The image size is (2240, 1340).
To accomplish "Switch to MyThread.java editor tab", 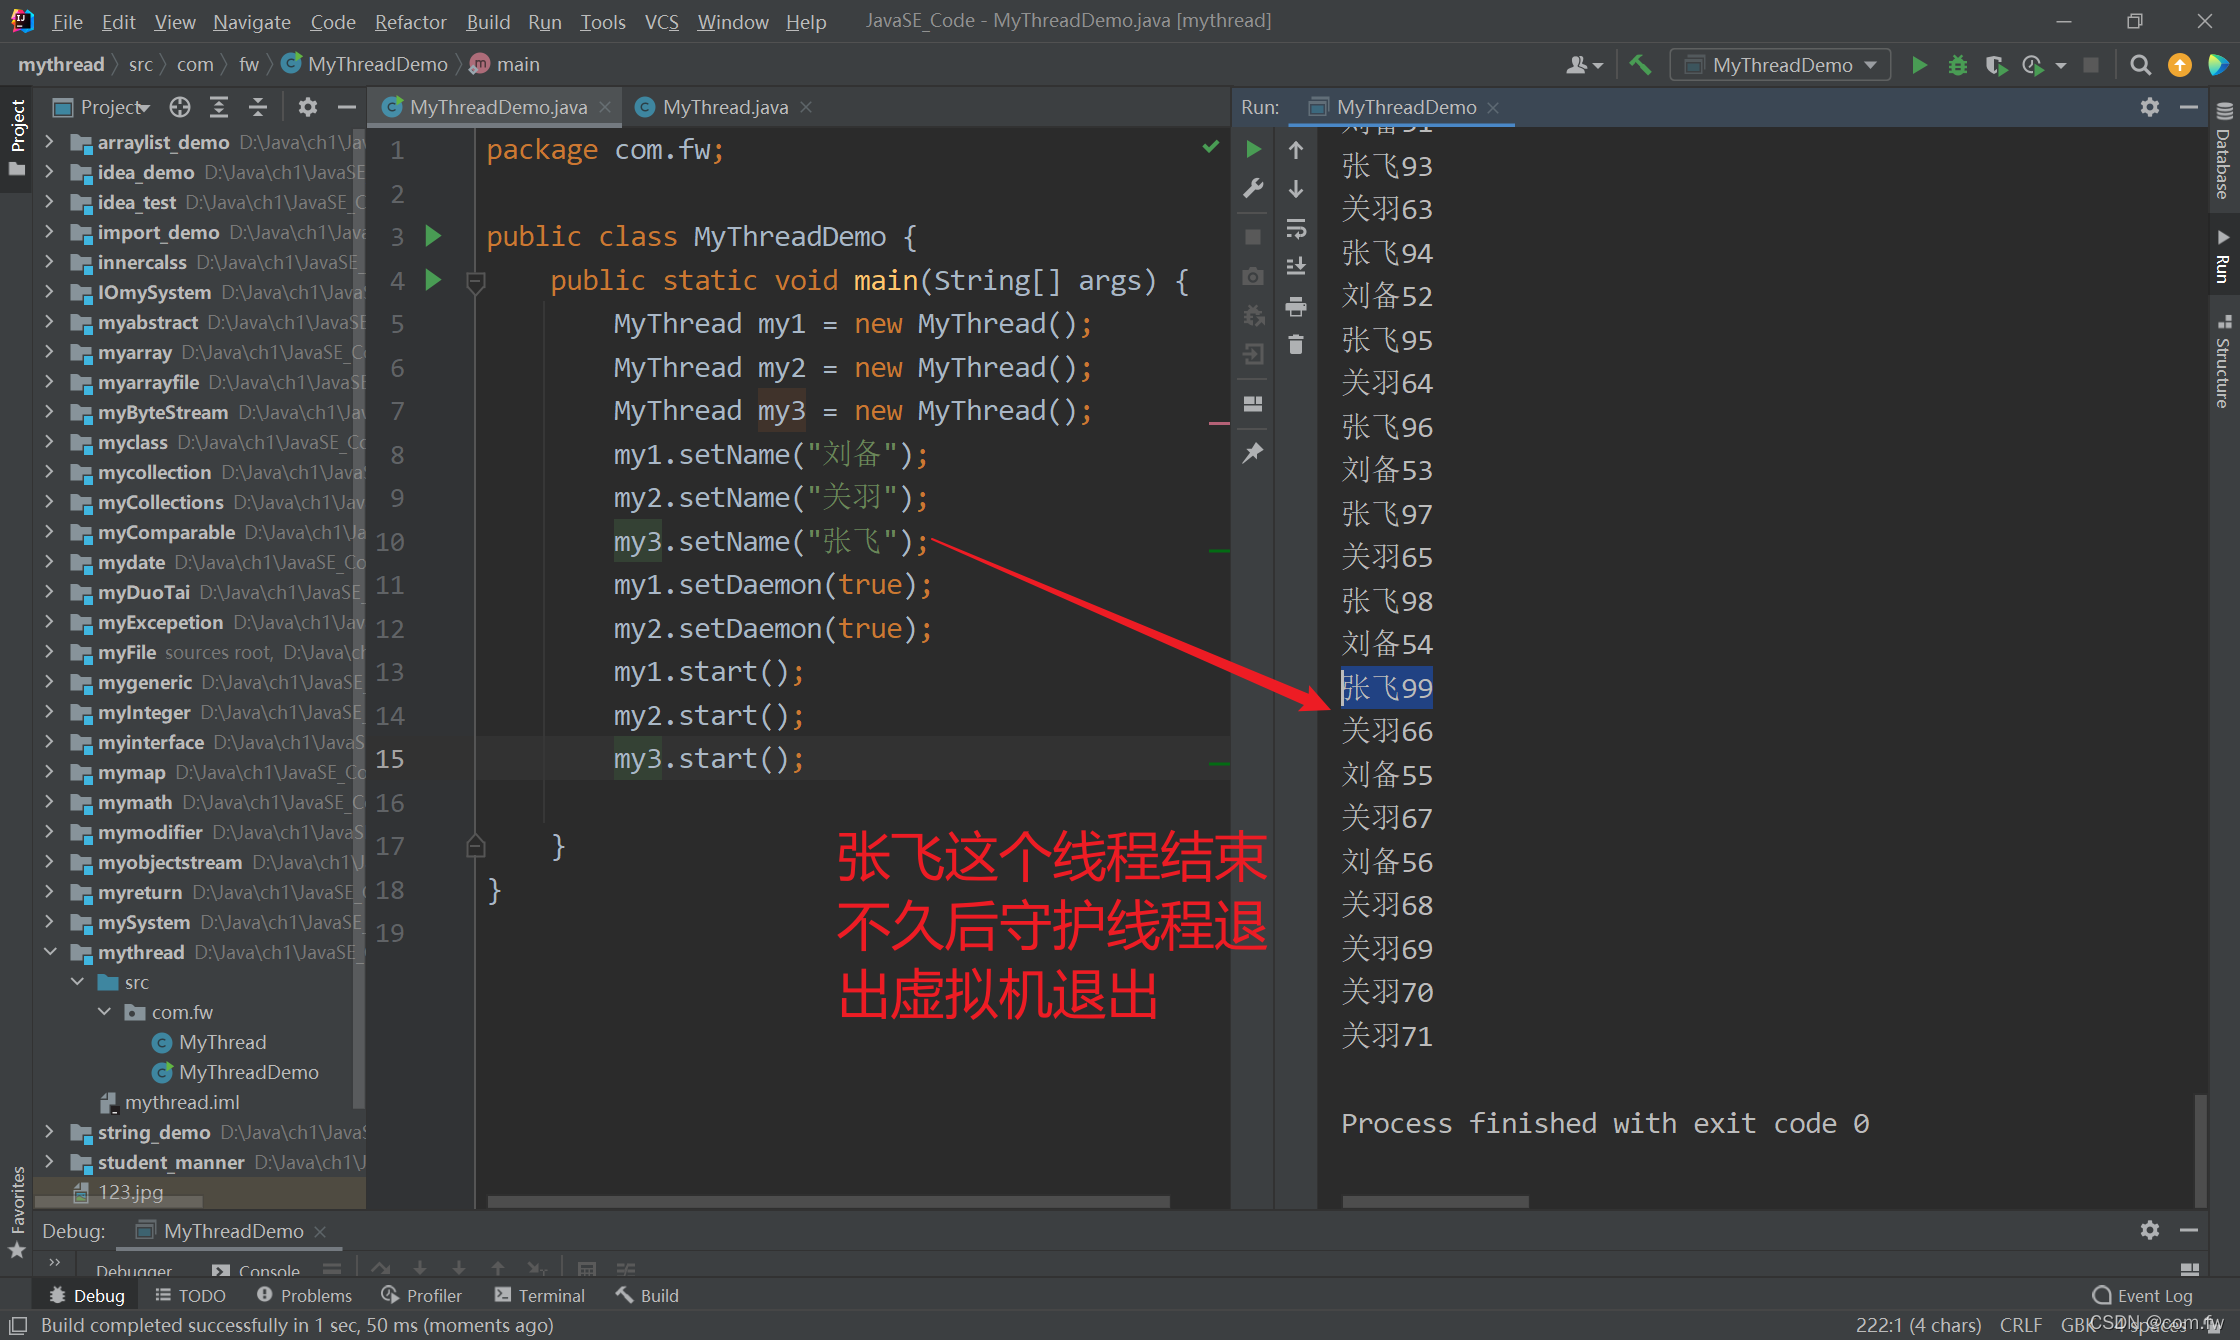I will [x=724, y=107].
